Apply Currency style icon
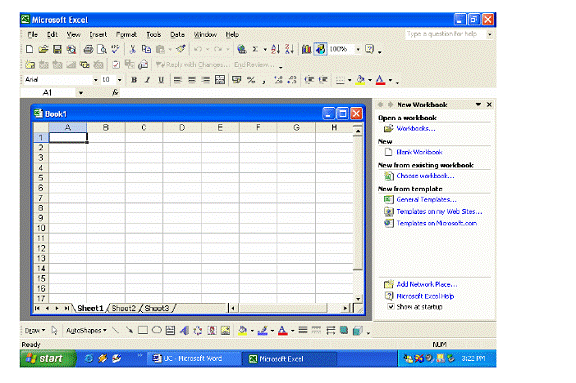576x383 pixels. (237, 80)
